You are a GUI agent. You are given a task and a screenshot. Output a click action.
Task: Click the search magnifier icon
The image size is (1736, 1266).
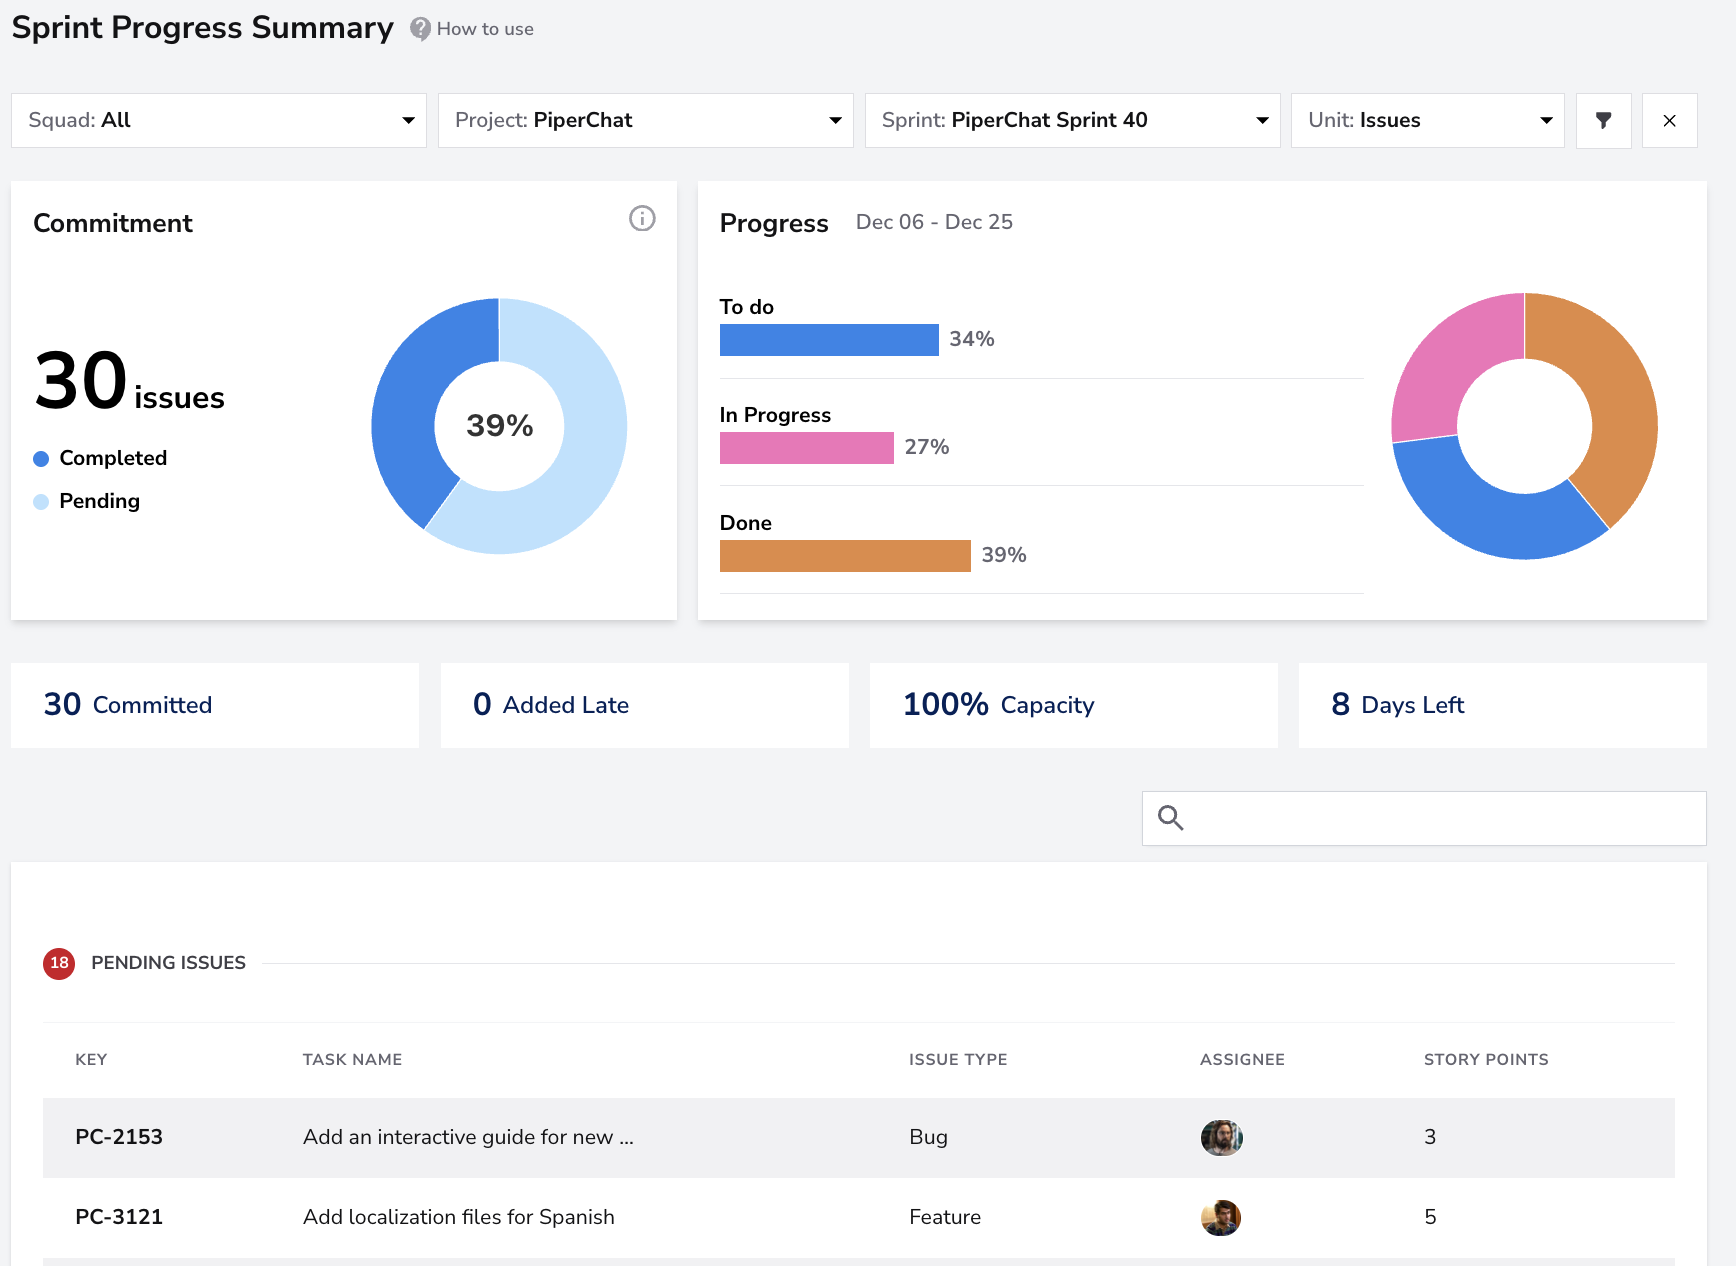point(1170,818)
